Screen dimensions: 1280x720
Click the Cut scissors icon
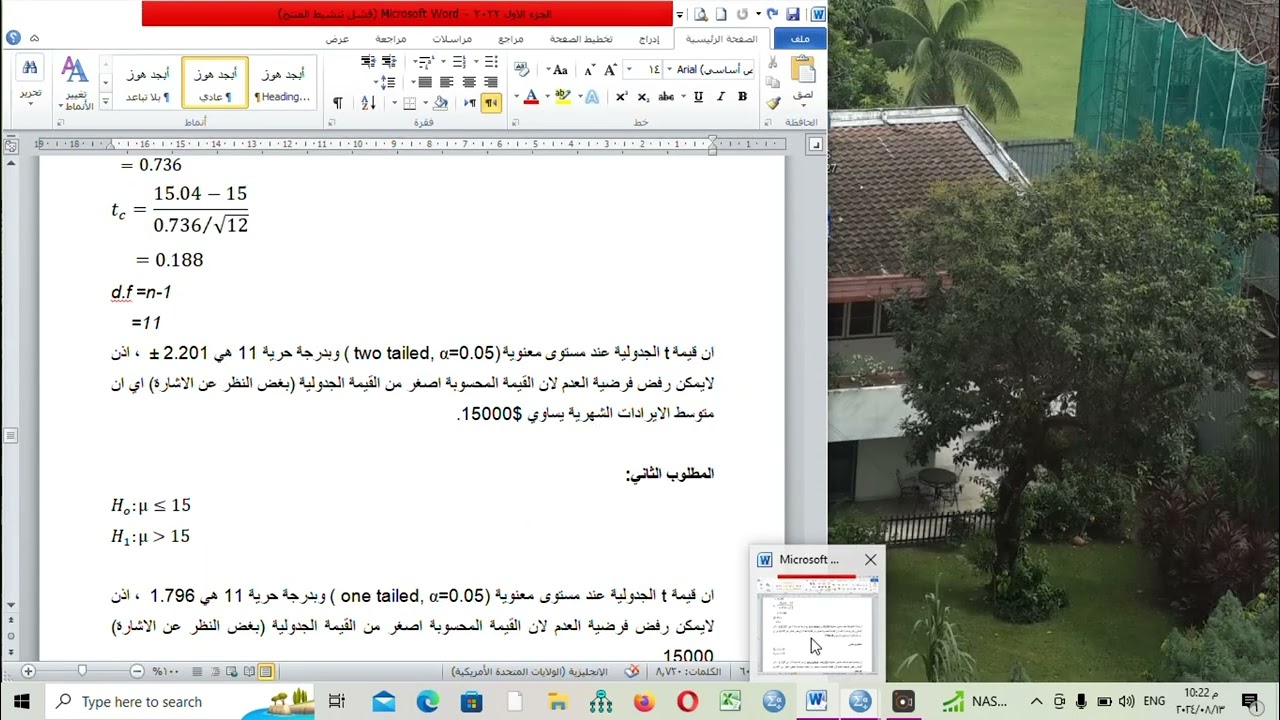772,62
